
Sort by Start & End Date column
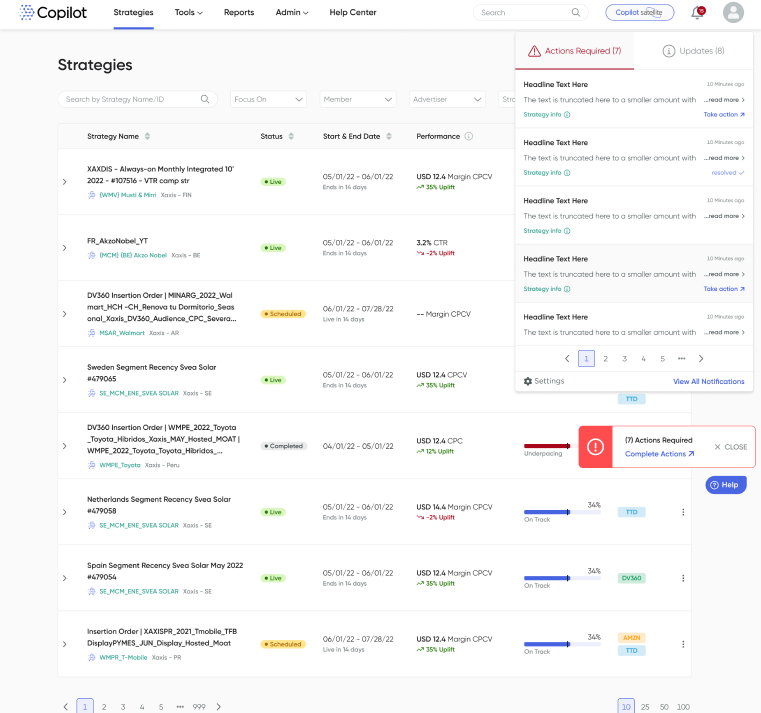click(x=389, y=136)
